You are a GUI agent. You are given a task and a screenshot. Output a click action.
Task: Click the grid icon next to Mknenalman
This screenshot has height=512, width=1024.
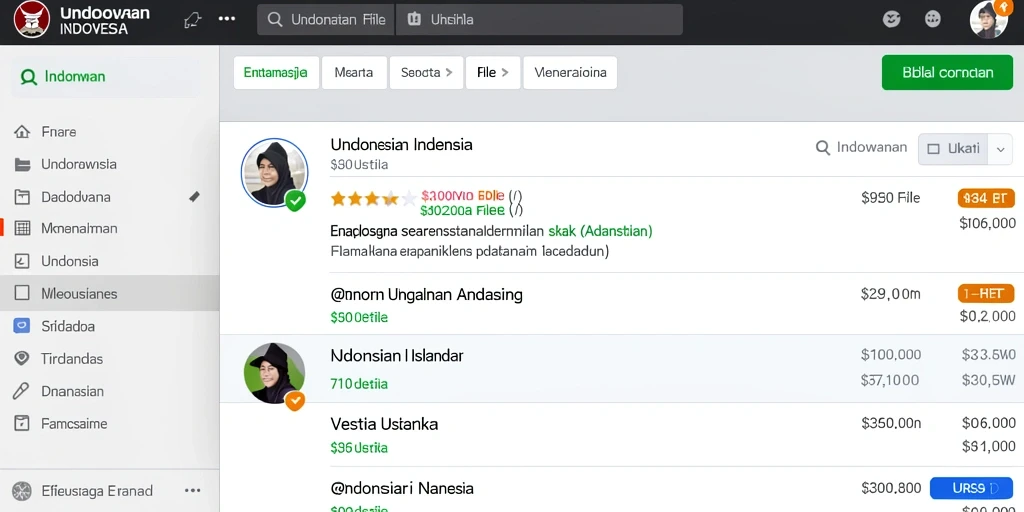[x=22, y=229]
